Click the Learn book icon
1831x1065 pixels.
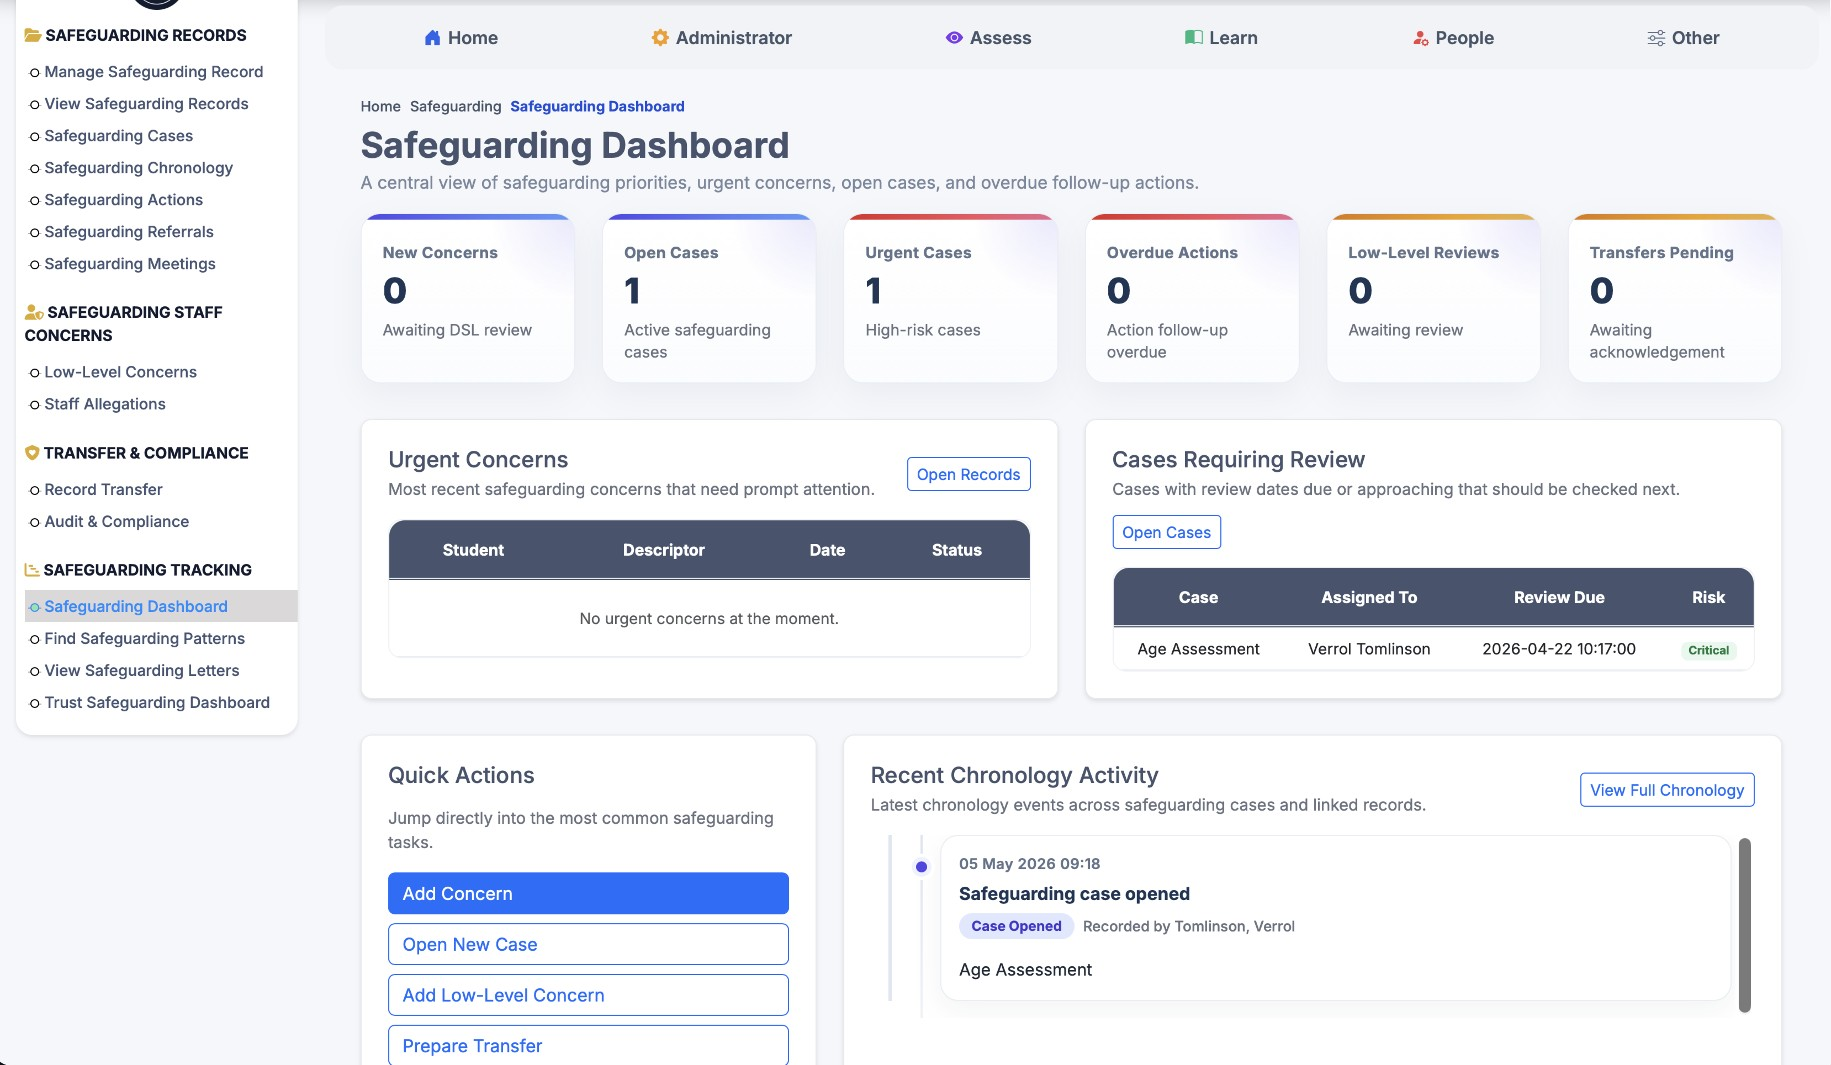pyautogui.click(x=1194, y=38)
